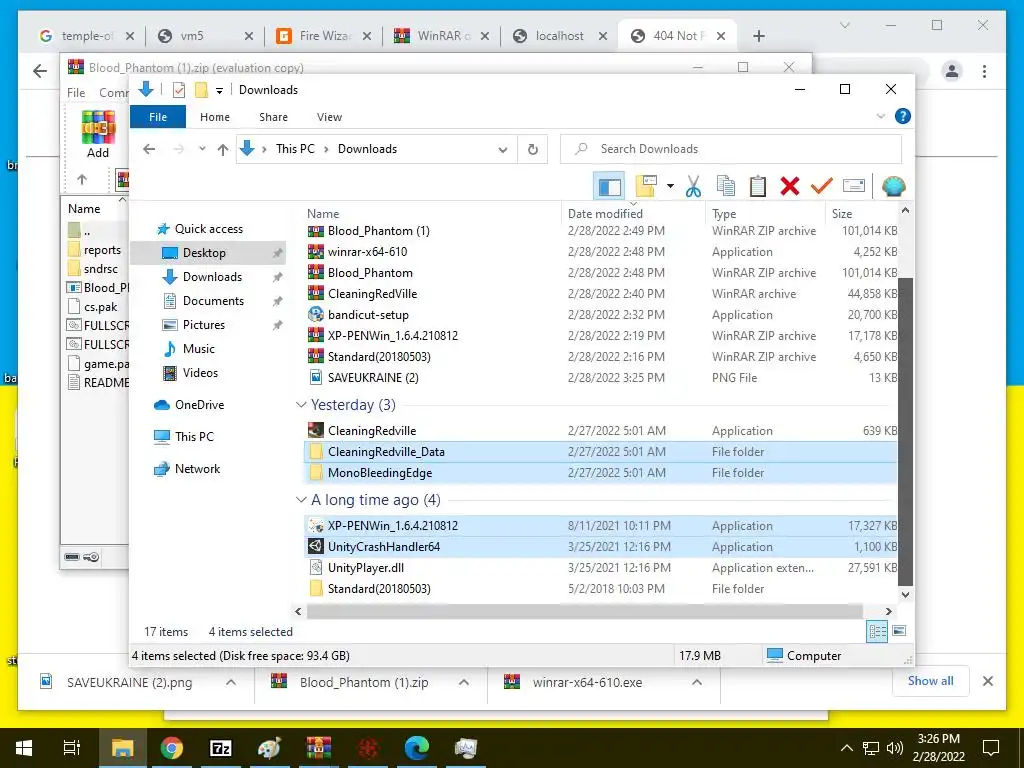Open Microsoft Edge from the taskbar

(416, 748)
